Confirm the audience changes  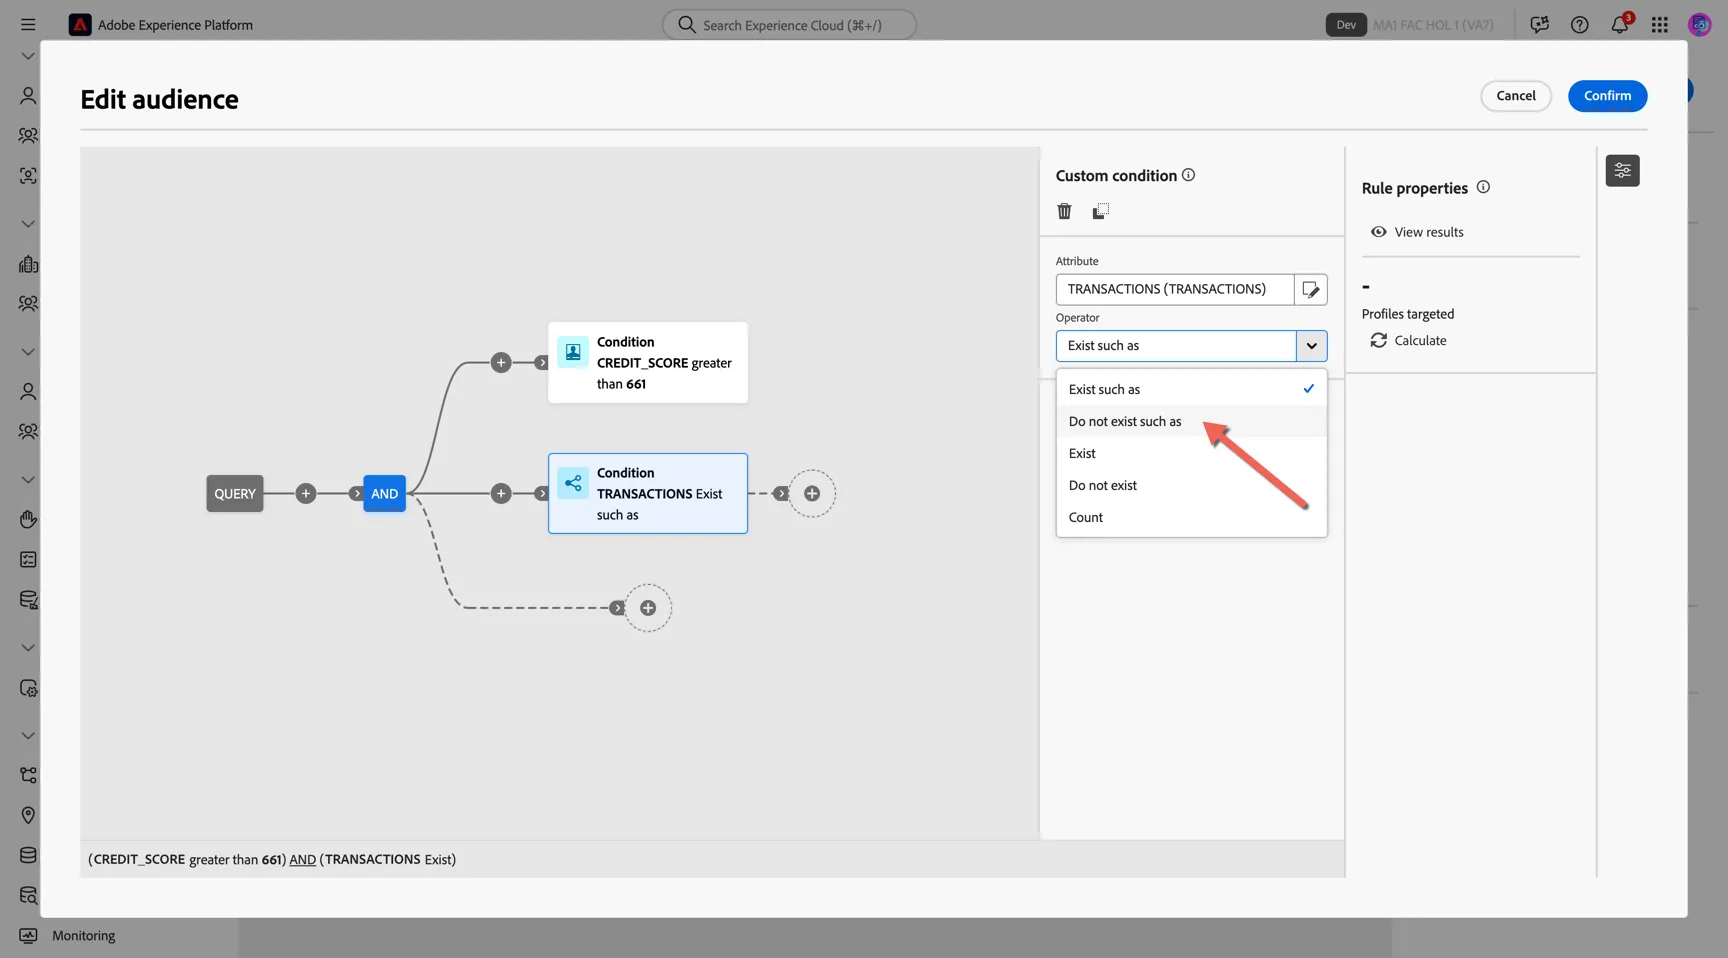[1607, 96]
